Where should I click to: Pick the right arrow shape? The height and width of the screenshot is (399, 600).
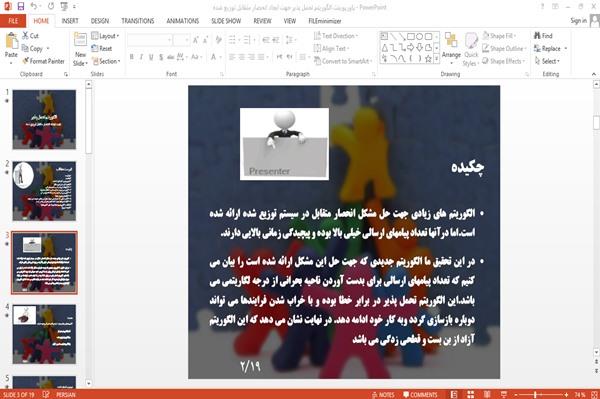(x=411, y=48)
